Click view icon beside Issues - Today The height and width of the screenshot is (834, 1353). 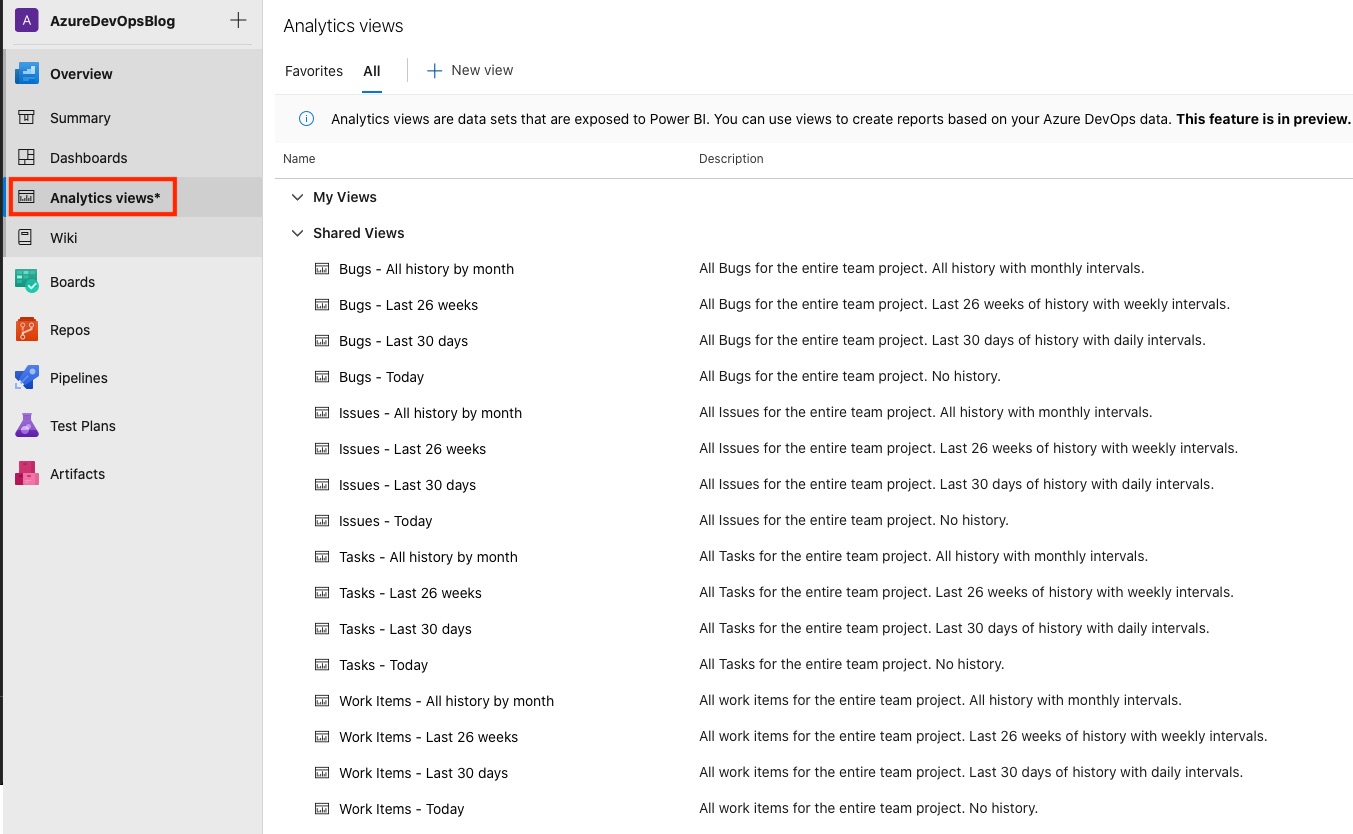[322, 521]
